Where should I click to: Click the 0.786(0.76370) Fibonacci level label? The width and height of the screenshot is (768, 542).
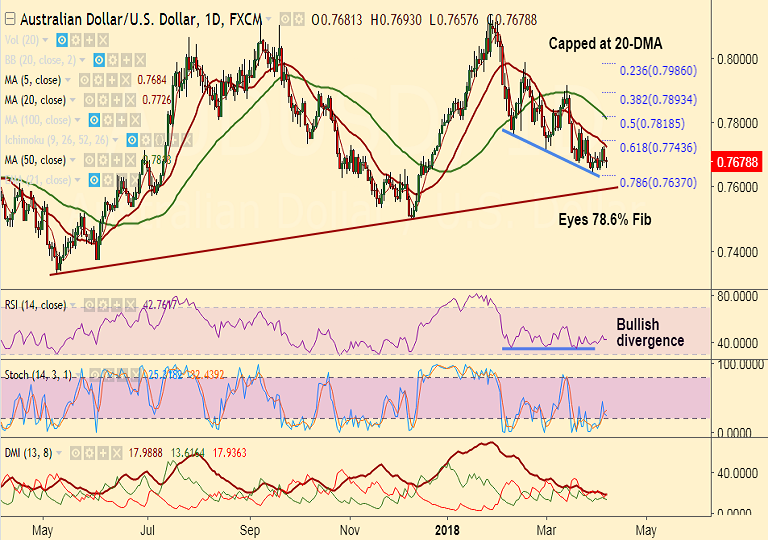658,183
